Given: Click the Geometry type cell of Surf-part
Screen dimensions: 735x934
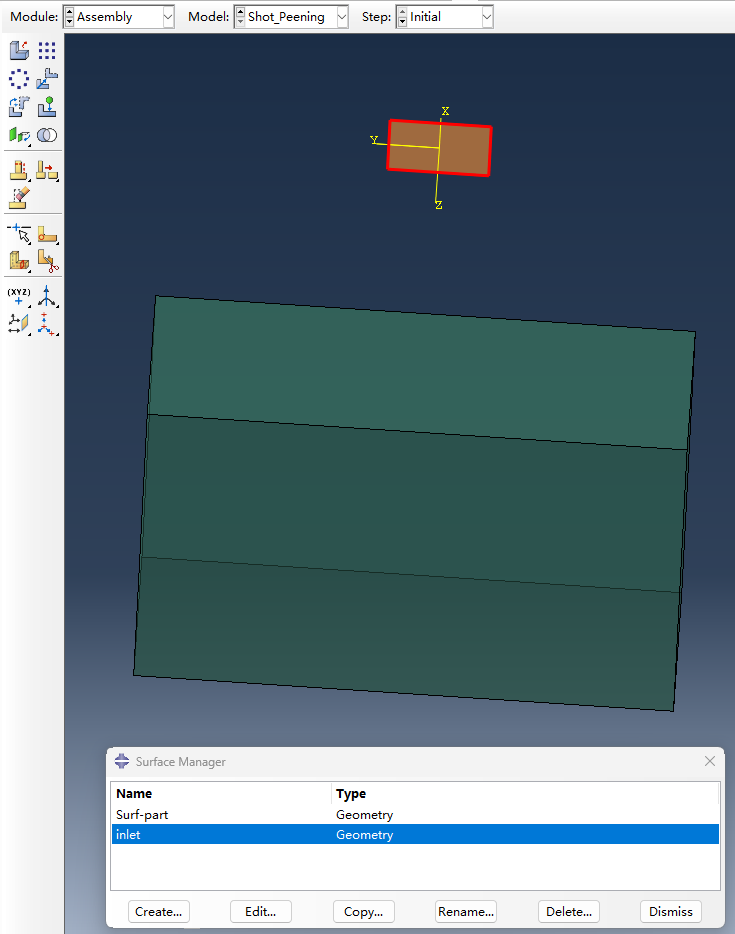Looking at the screenshot, I should coord(365,814).
